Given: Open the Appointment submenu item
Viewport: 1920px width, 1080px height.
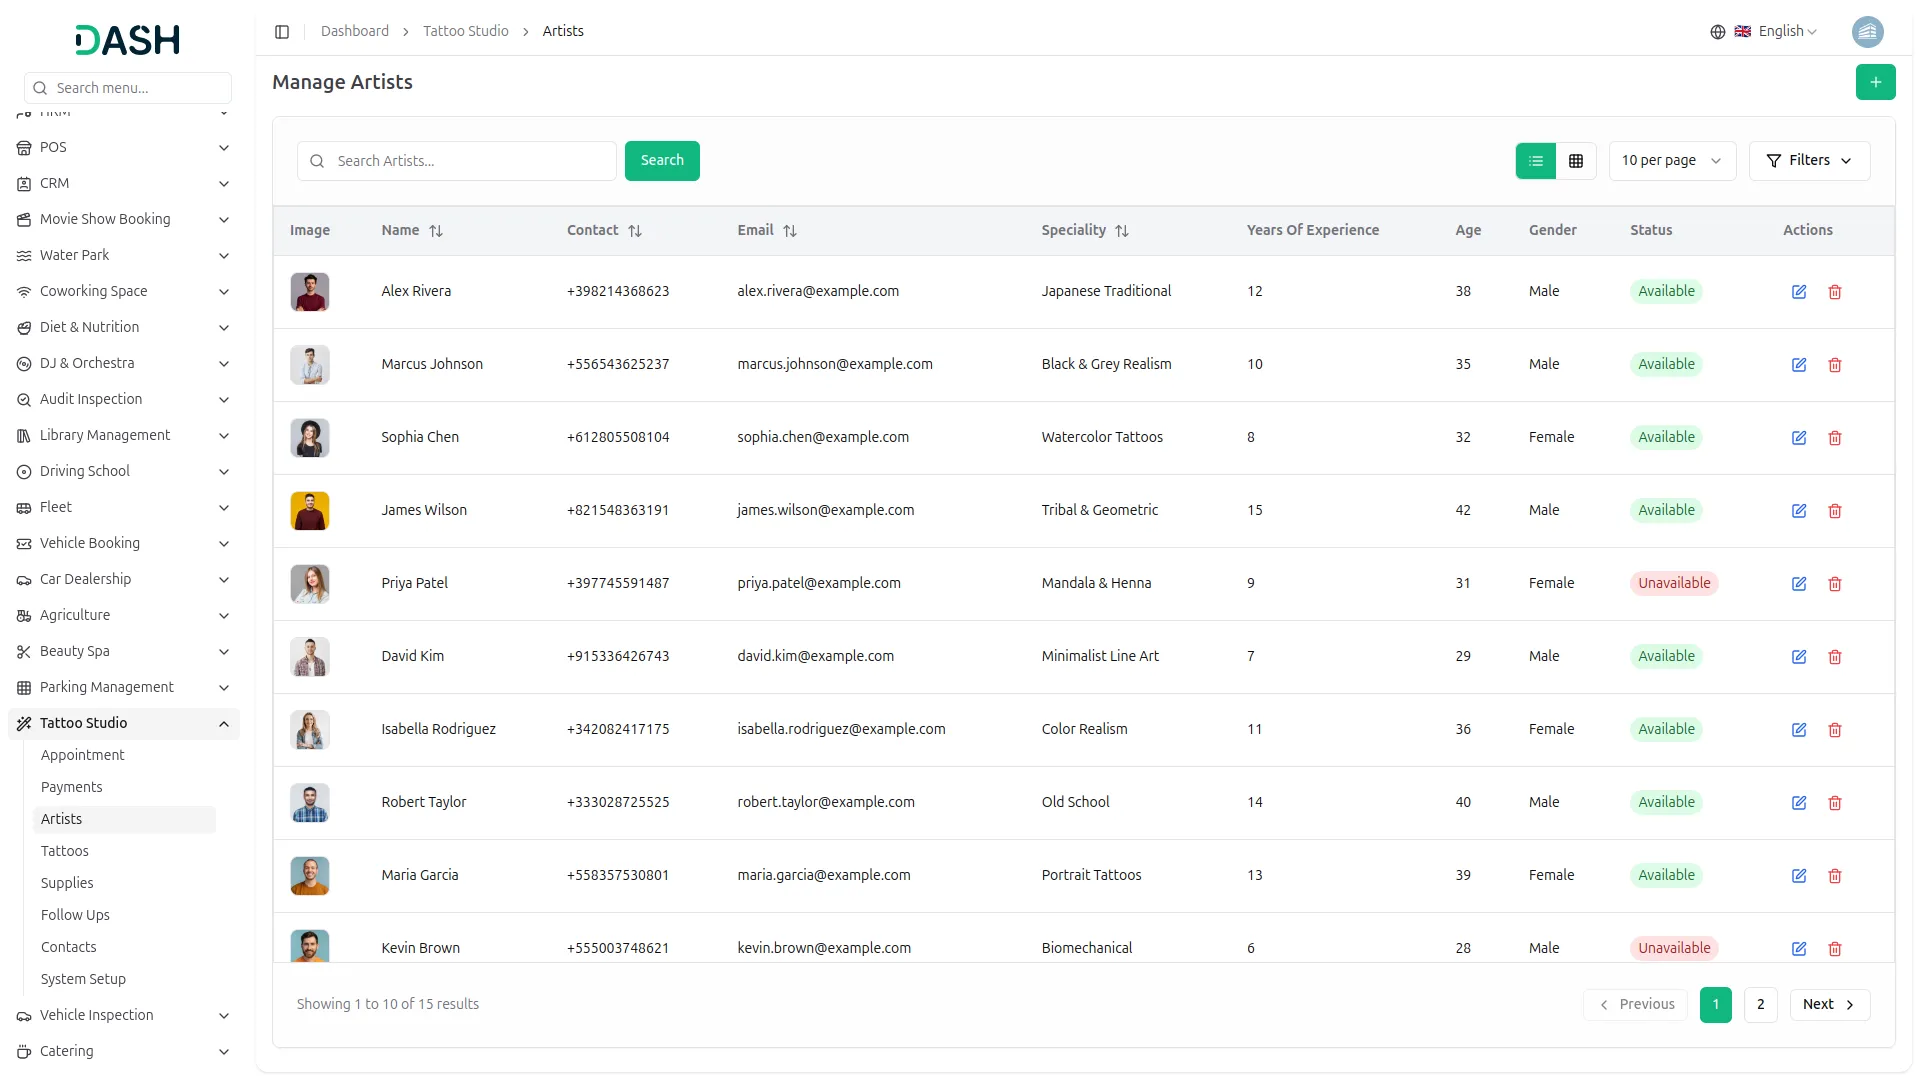Looking at the screenshot, I should coord(83,755).
